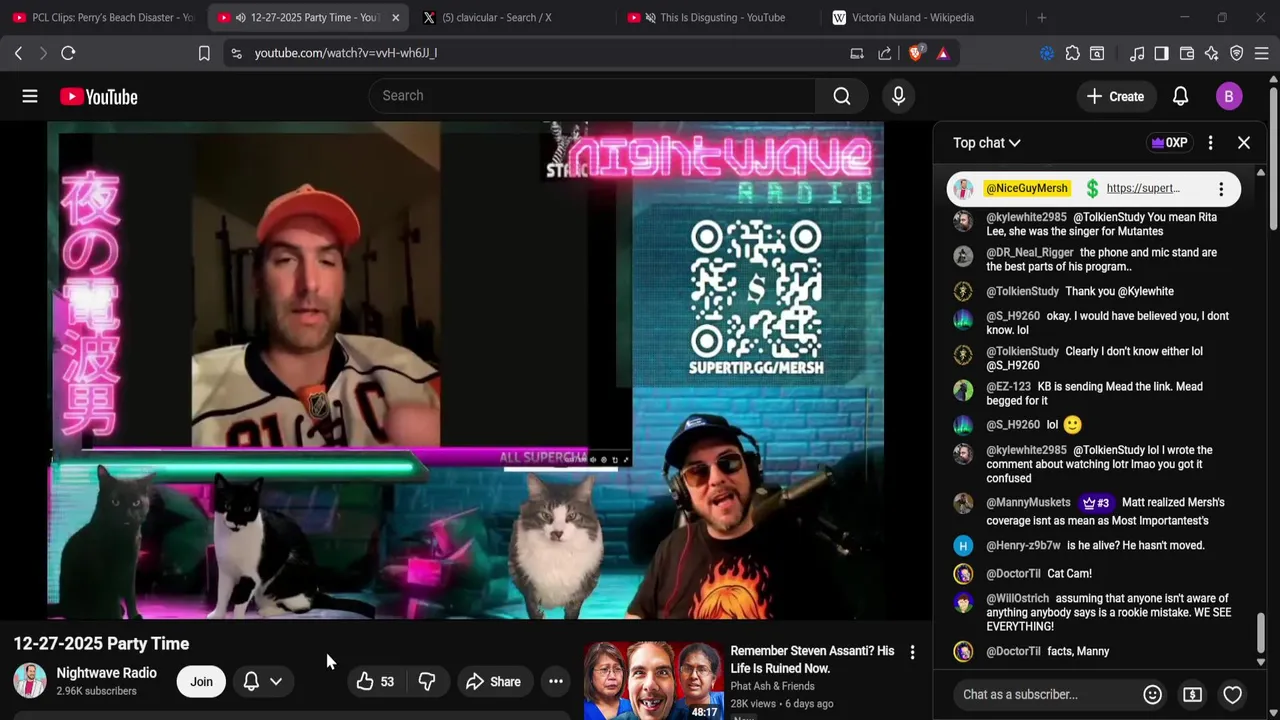Open Remember Steven Assanti video title
This screenshot has width=1280, height=720.
(x=812, y=659)
